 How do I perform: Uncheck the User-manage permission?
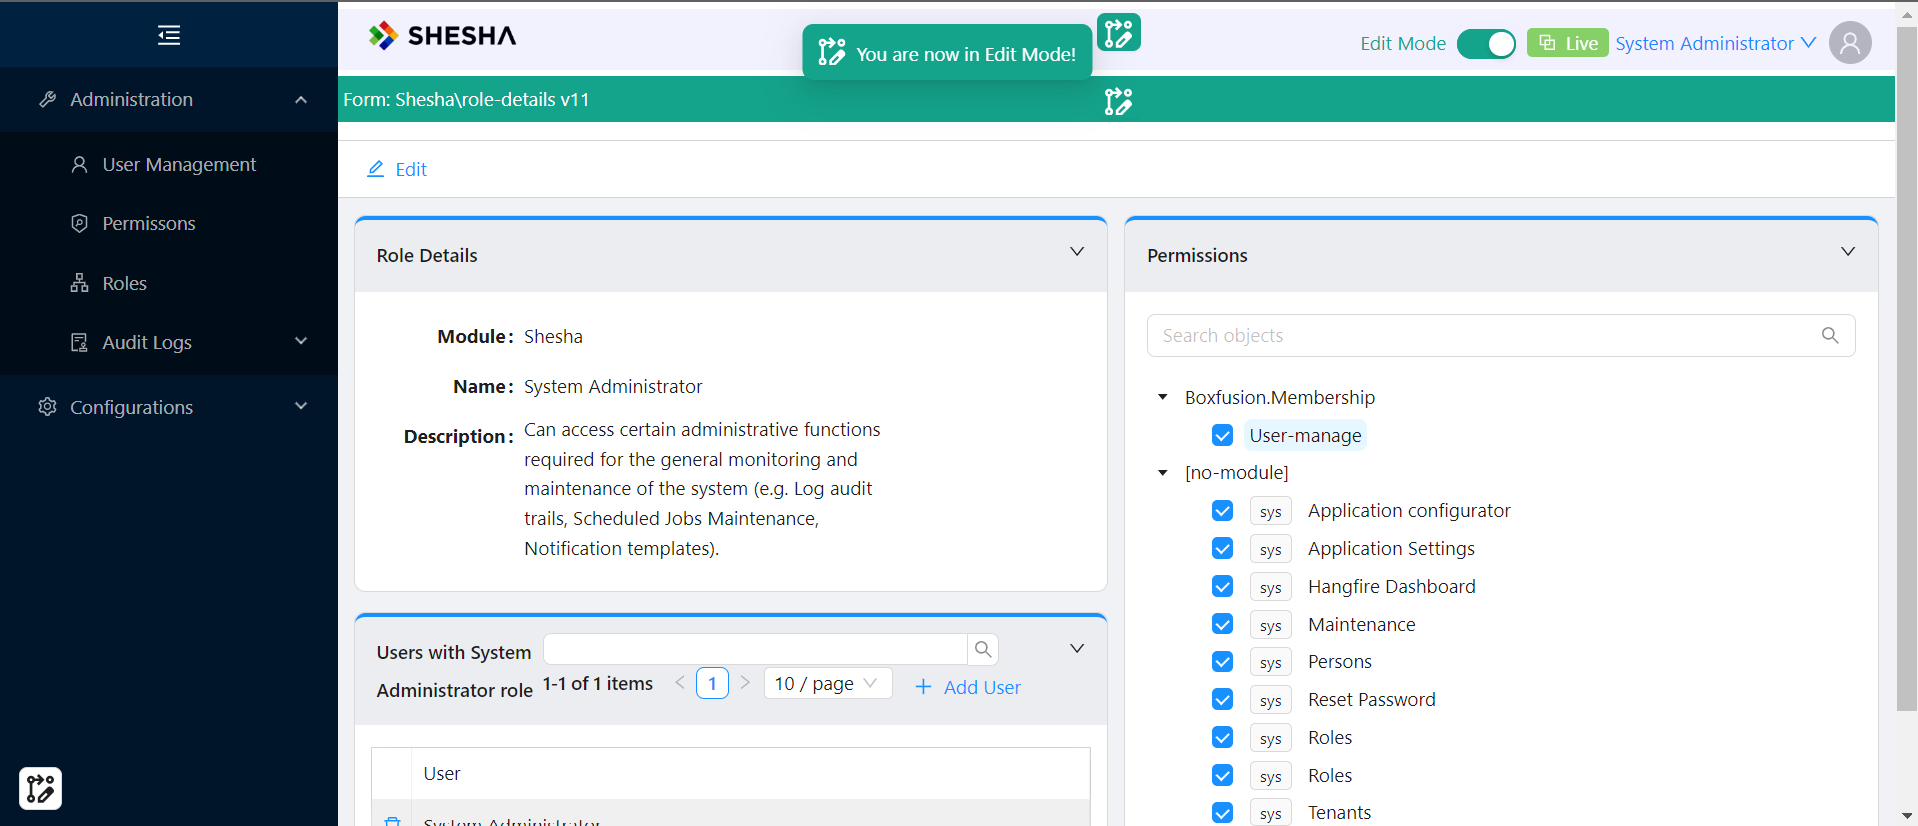pos(1222,435)
